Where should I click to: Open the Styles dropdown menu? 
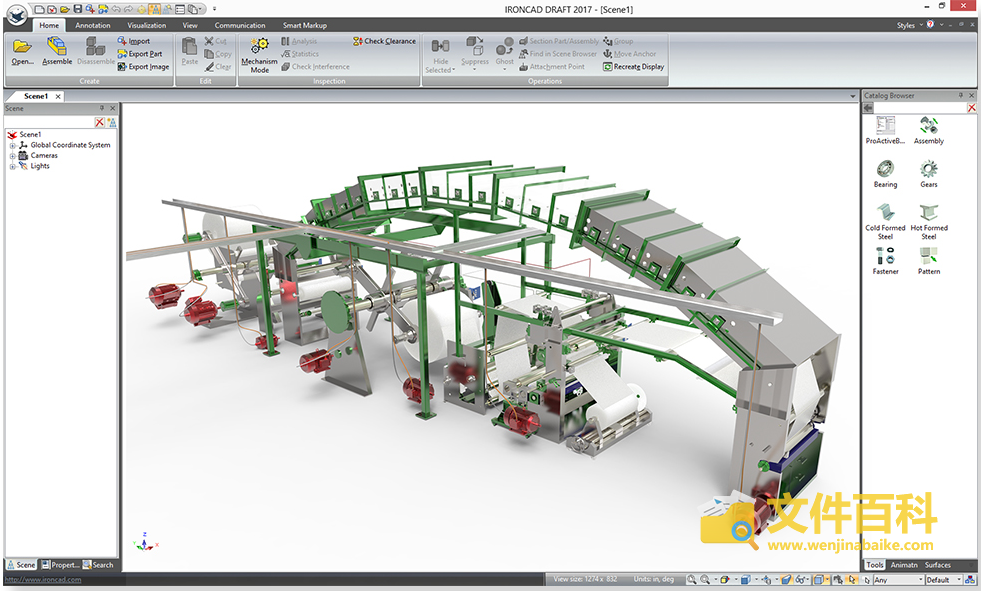908,25
